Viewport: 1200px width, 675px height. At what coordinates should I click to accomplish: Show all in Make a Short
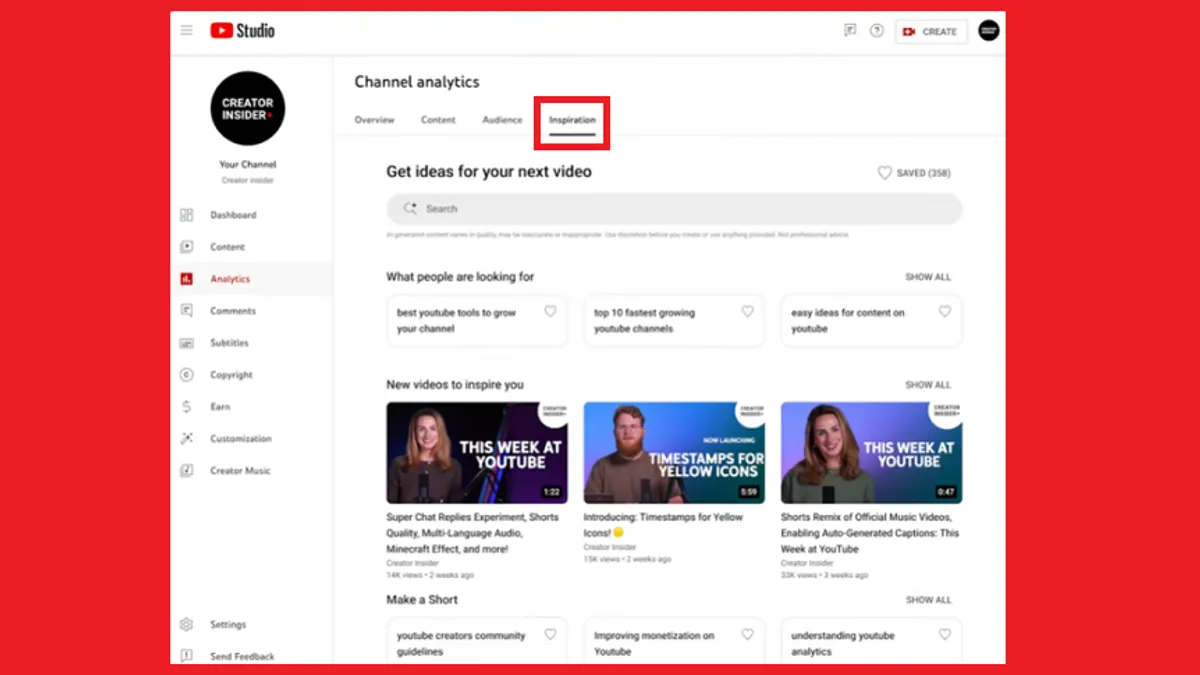(928, 600)
